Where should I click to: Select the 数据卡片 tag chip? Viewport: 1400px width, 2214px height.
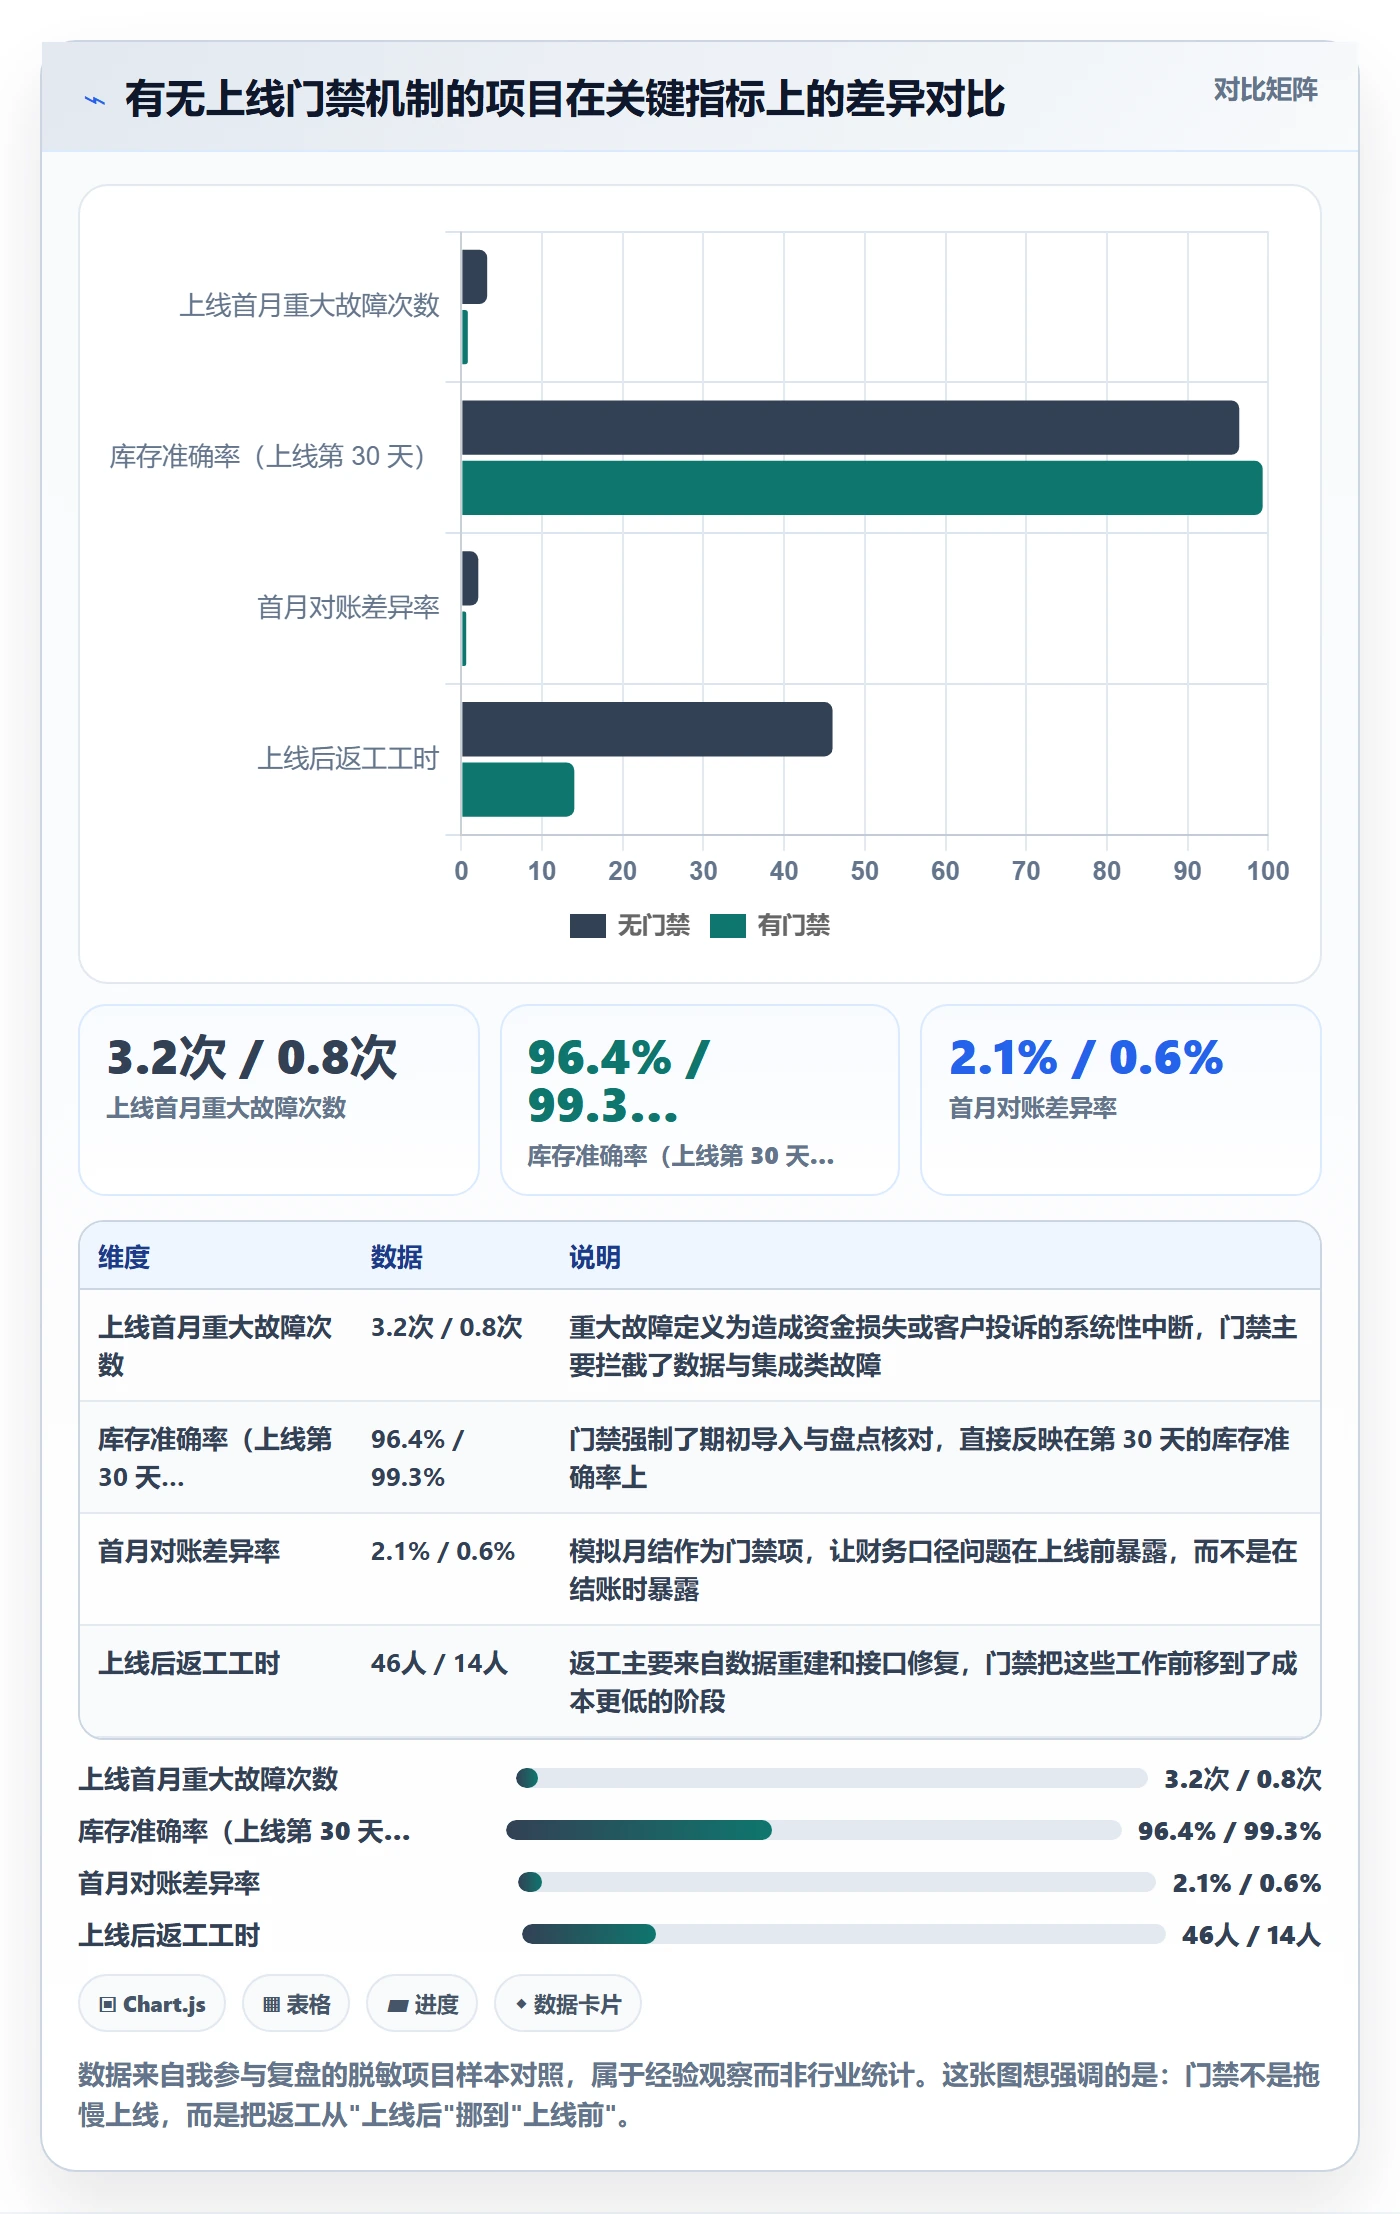pyautogui.click(x=568, y=2004)
